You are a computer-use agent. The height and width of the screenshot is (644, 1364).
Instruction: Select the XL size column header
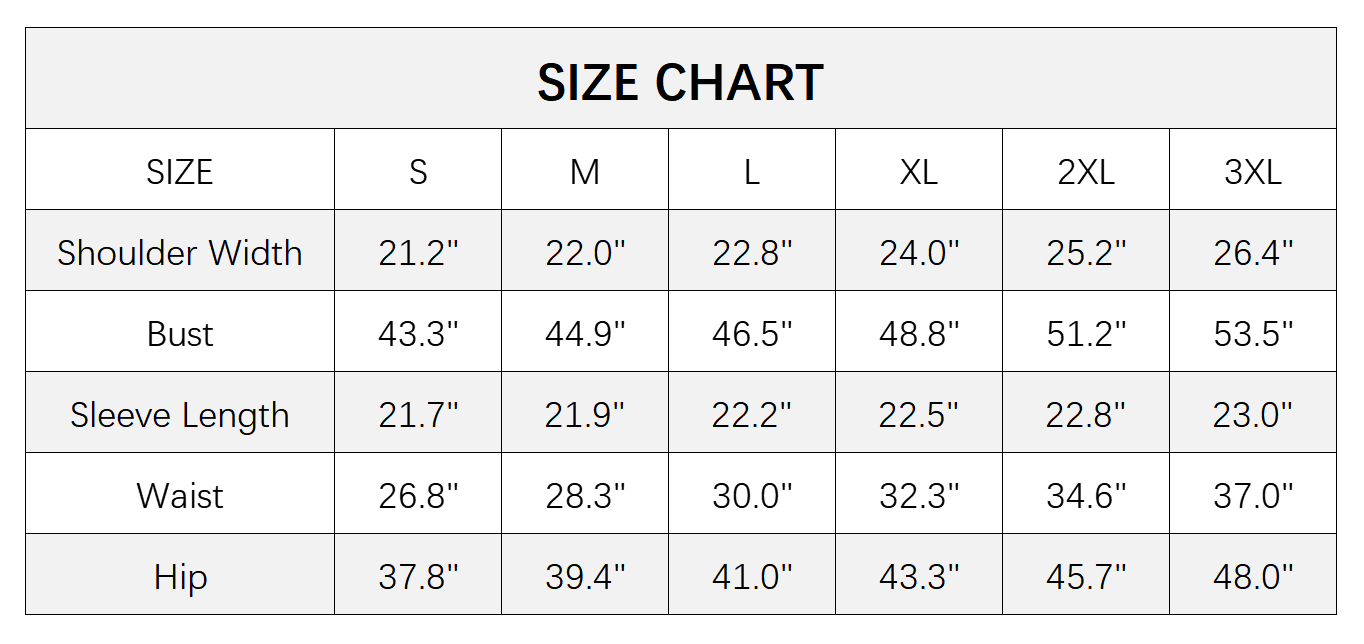point(918,172)
